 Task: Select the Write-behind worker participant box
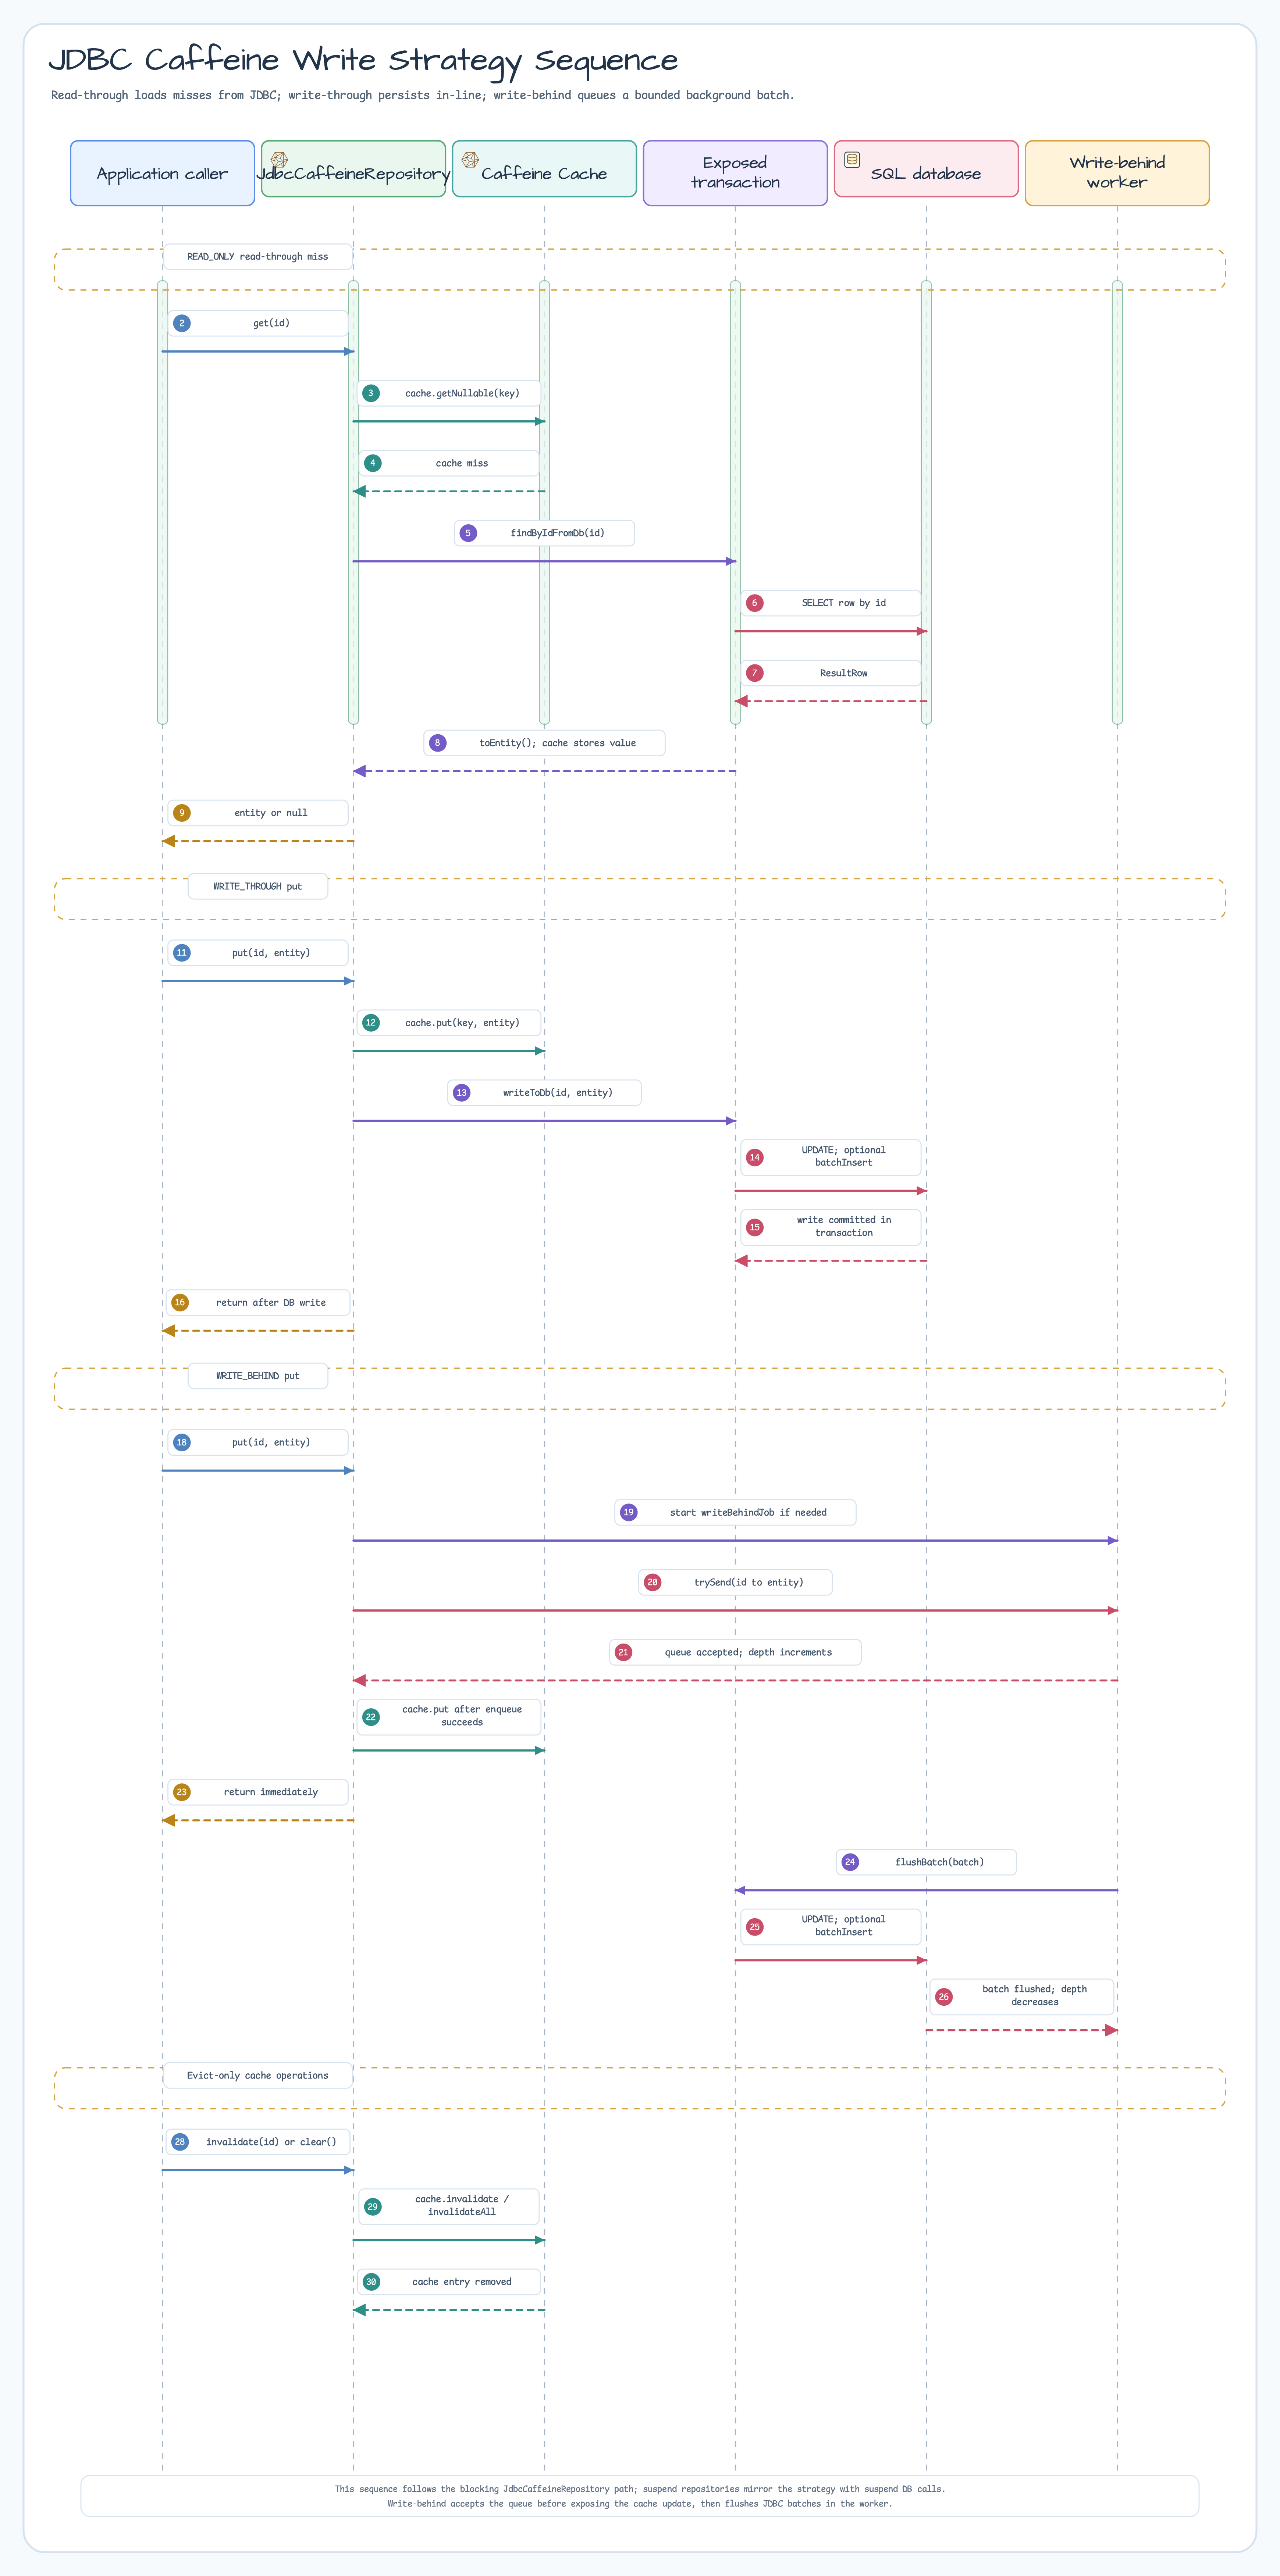1117,173
